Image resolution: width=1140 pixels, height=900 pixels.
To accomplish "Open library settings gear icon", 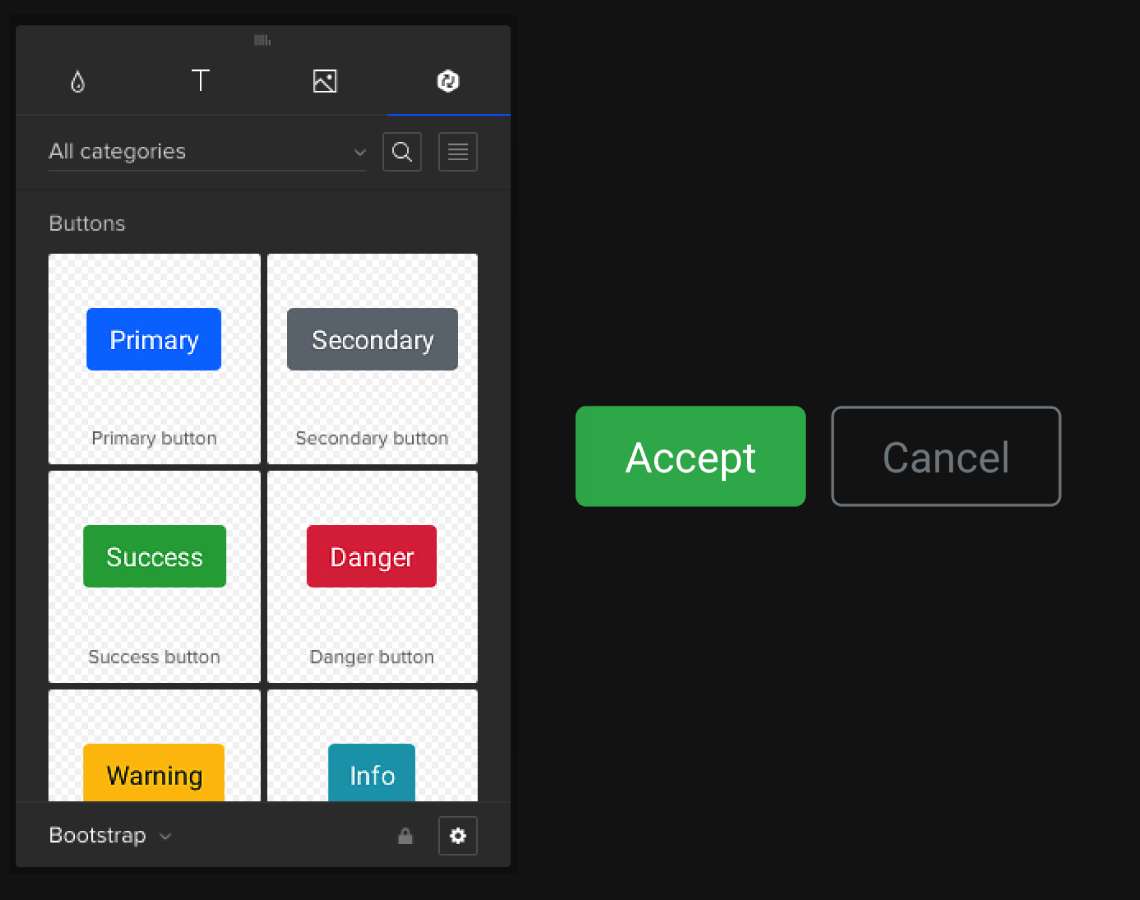I will click(x=458, y=836).
